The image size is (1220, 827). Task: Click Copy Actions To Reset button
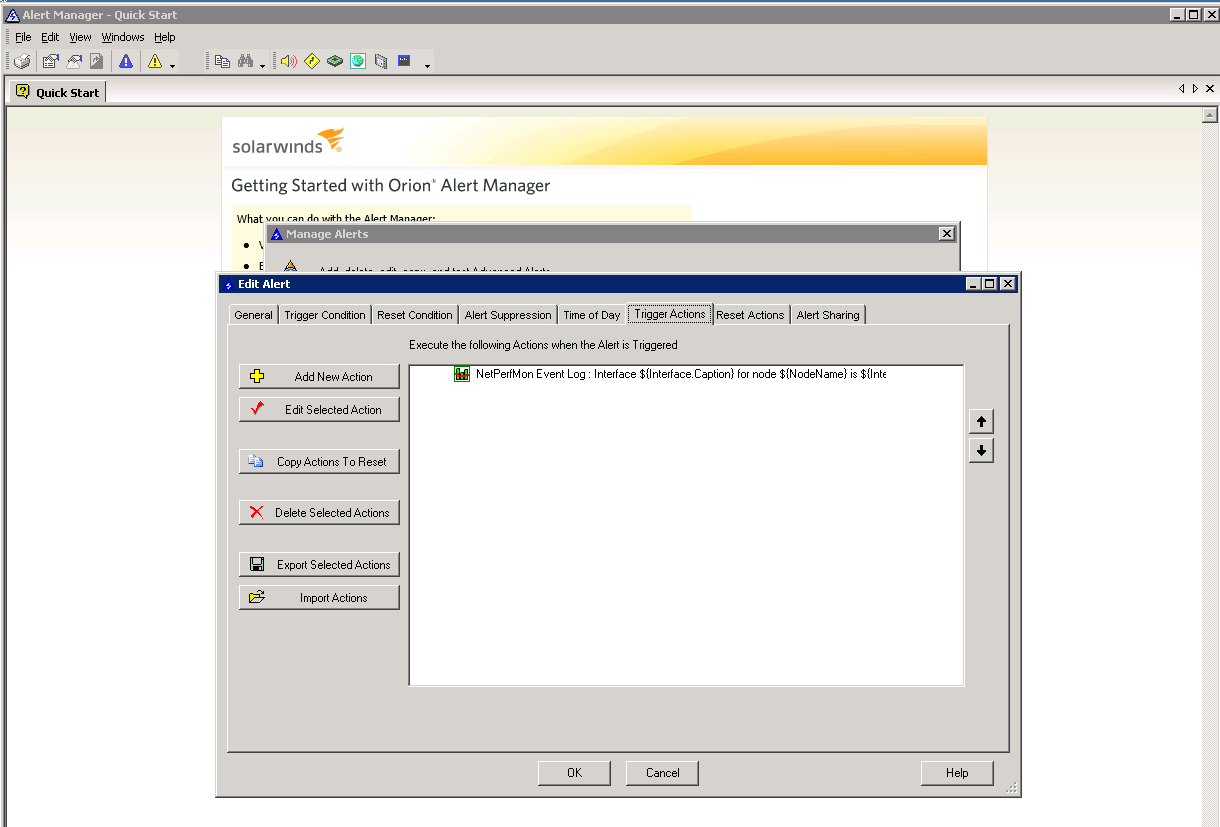[x=319, y=462]
